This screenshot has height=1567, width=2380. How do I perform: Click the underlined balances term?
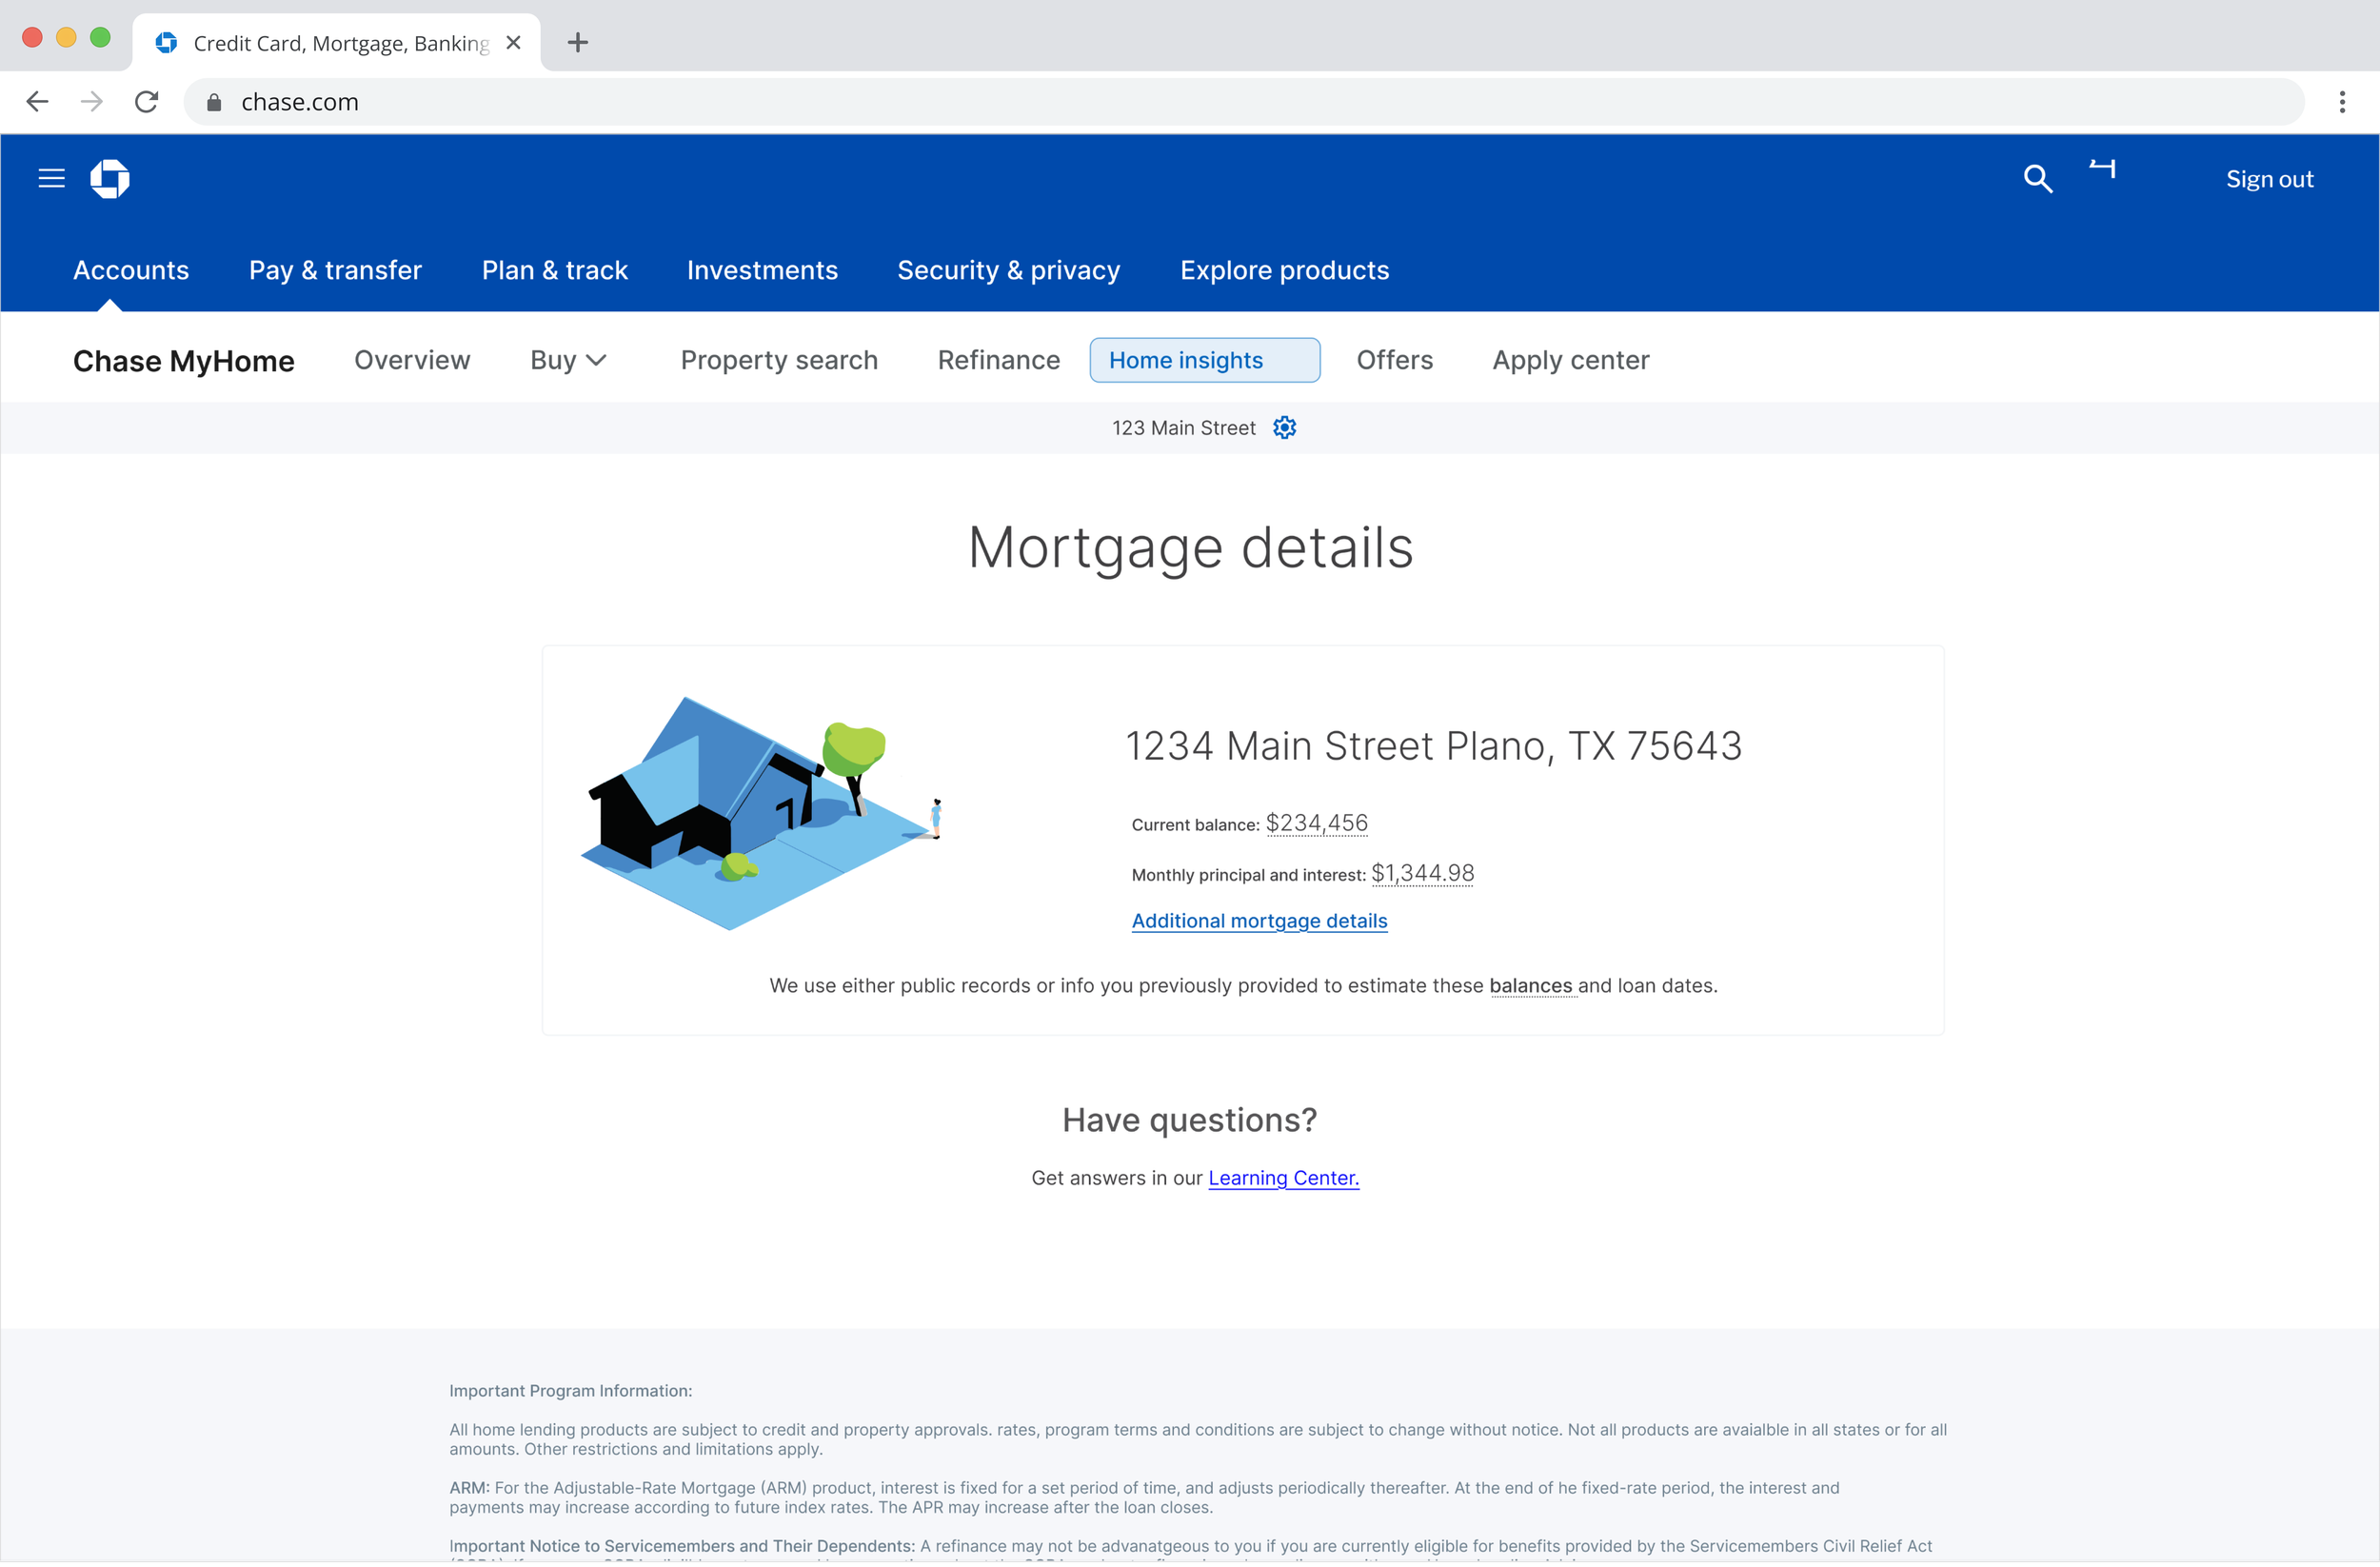point(1531,986)
